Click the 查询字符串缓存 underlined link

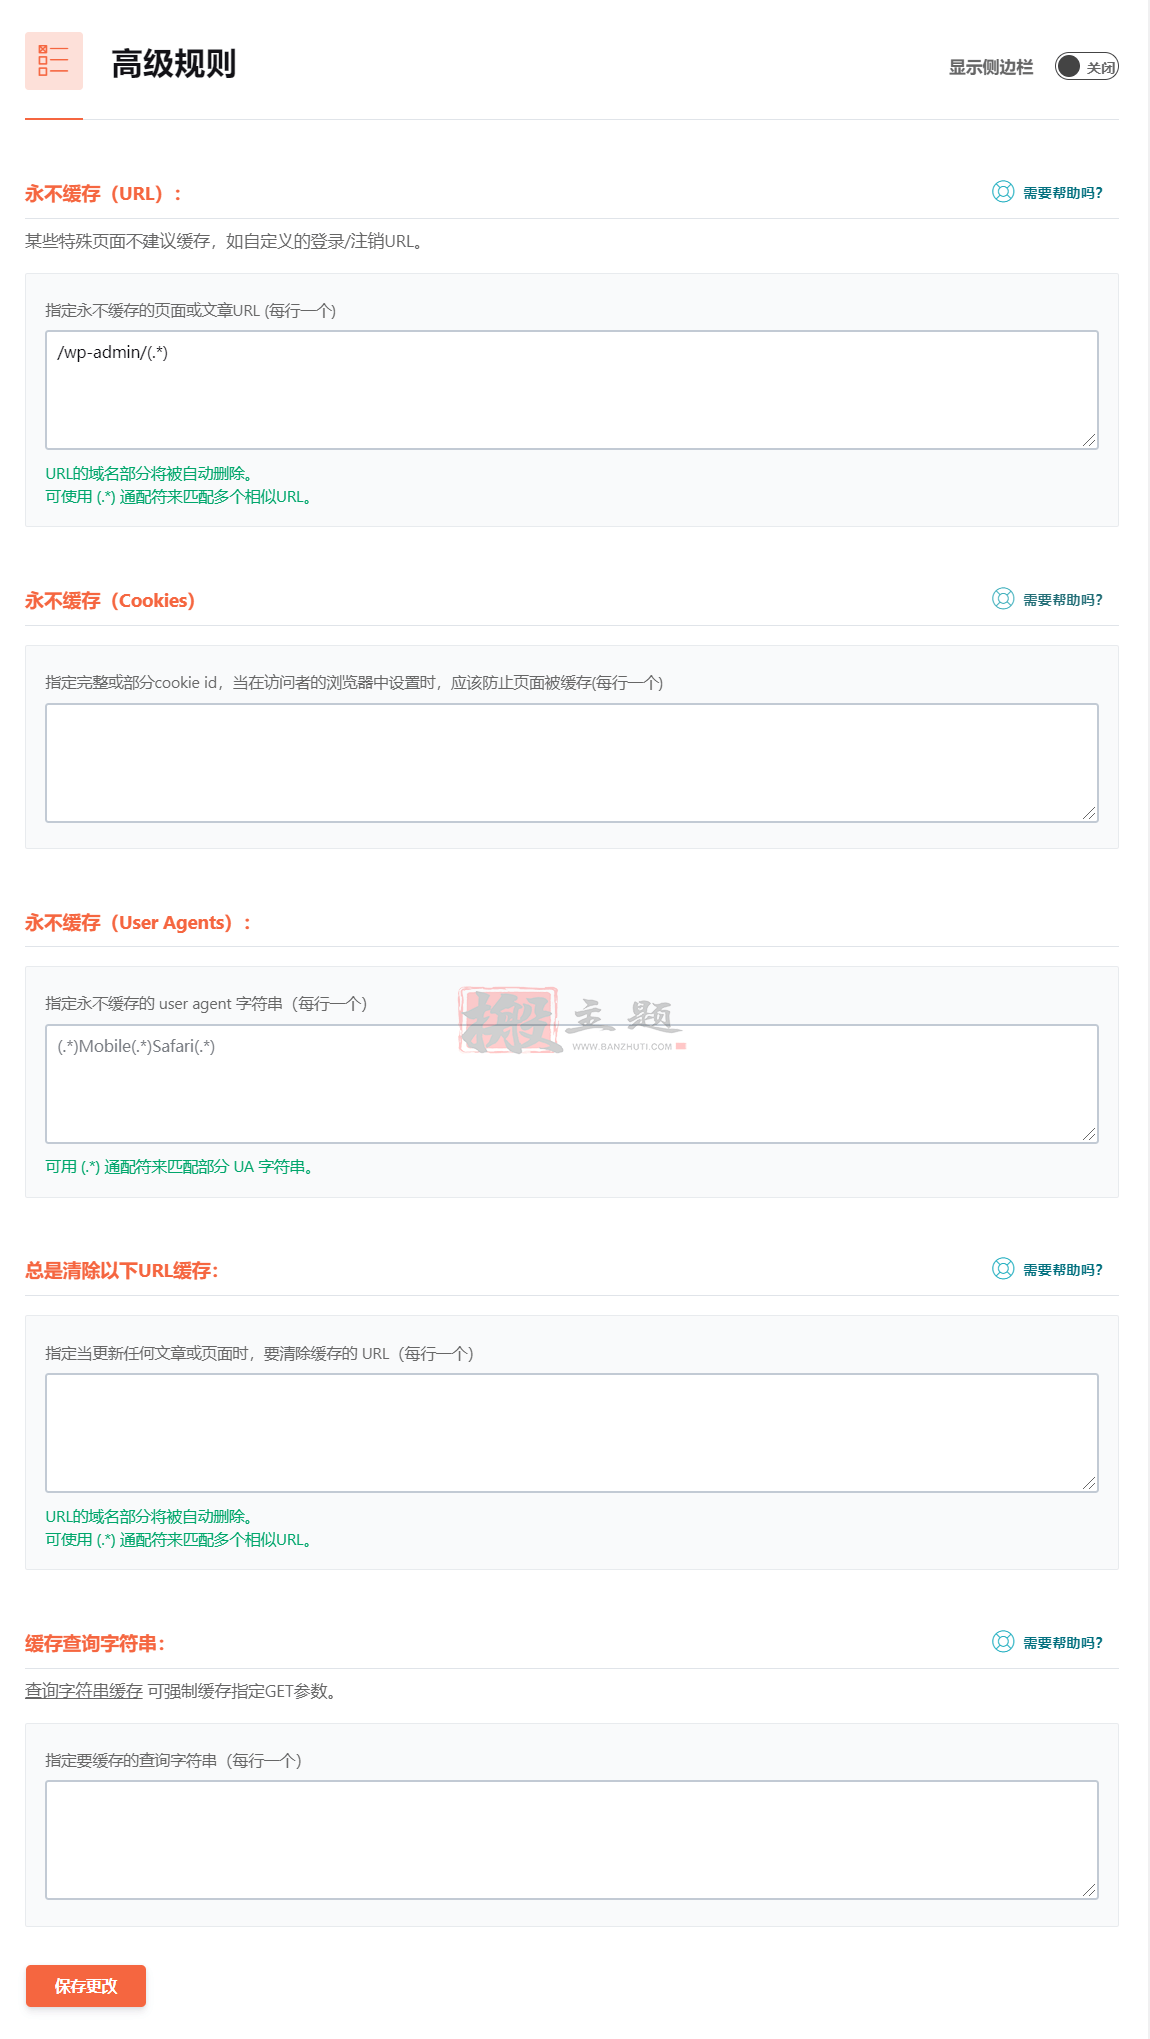84,1691
